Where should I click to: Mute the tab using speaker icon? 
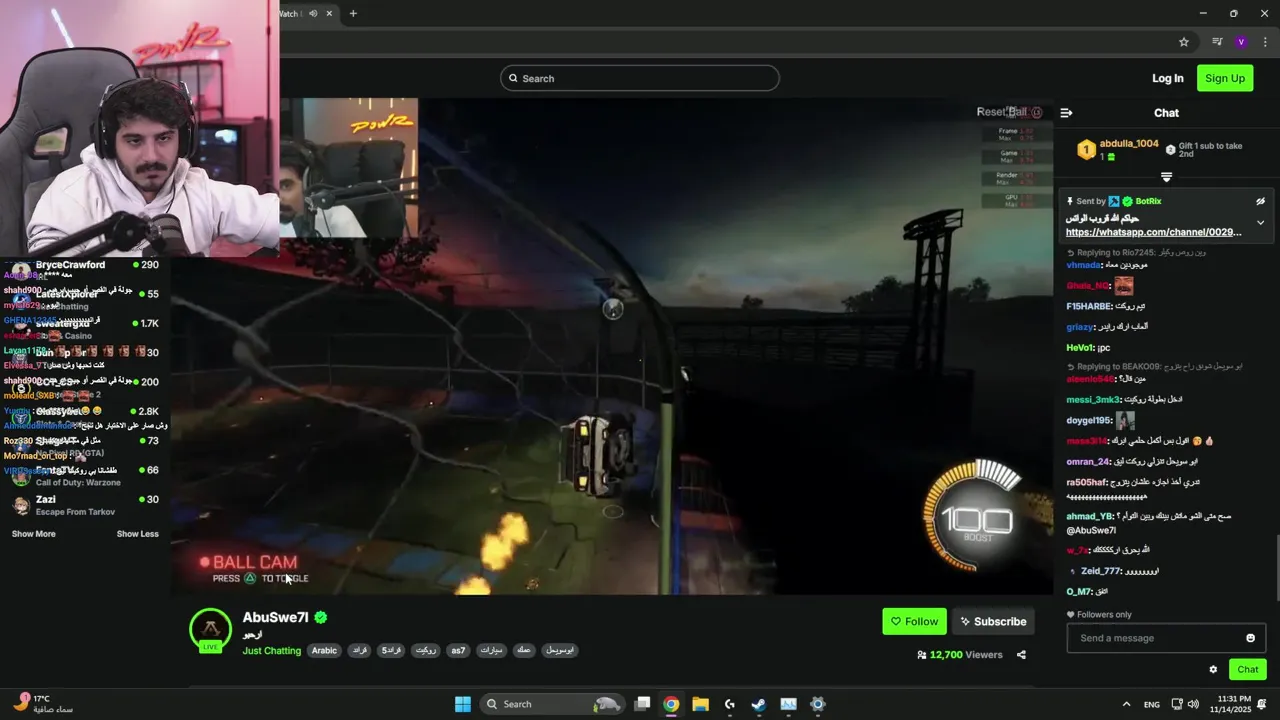313,13
